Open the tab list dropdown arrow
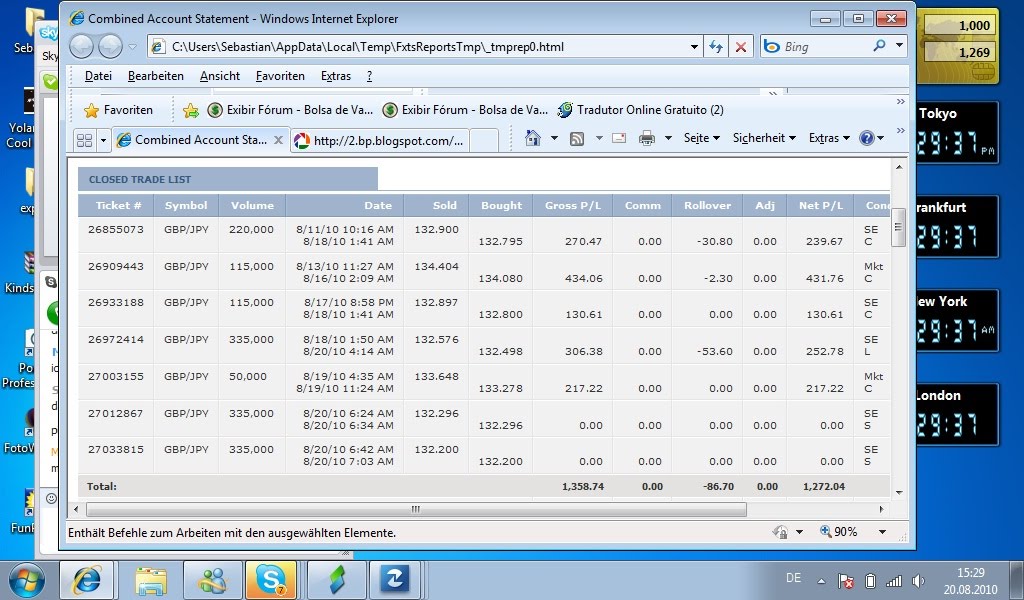 click(x=103, y=140)
